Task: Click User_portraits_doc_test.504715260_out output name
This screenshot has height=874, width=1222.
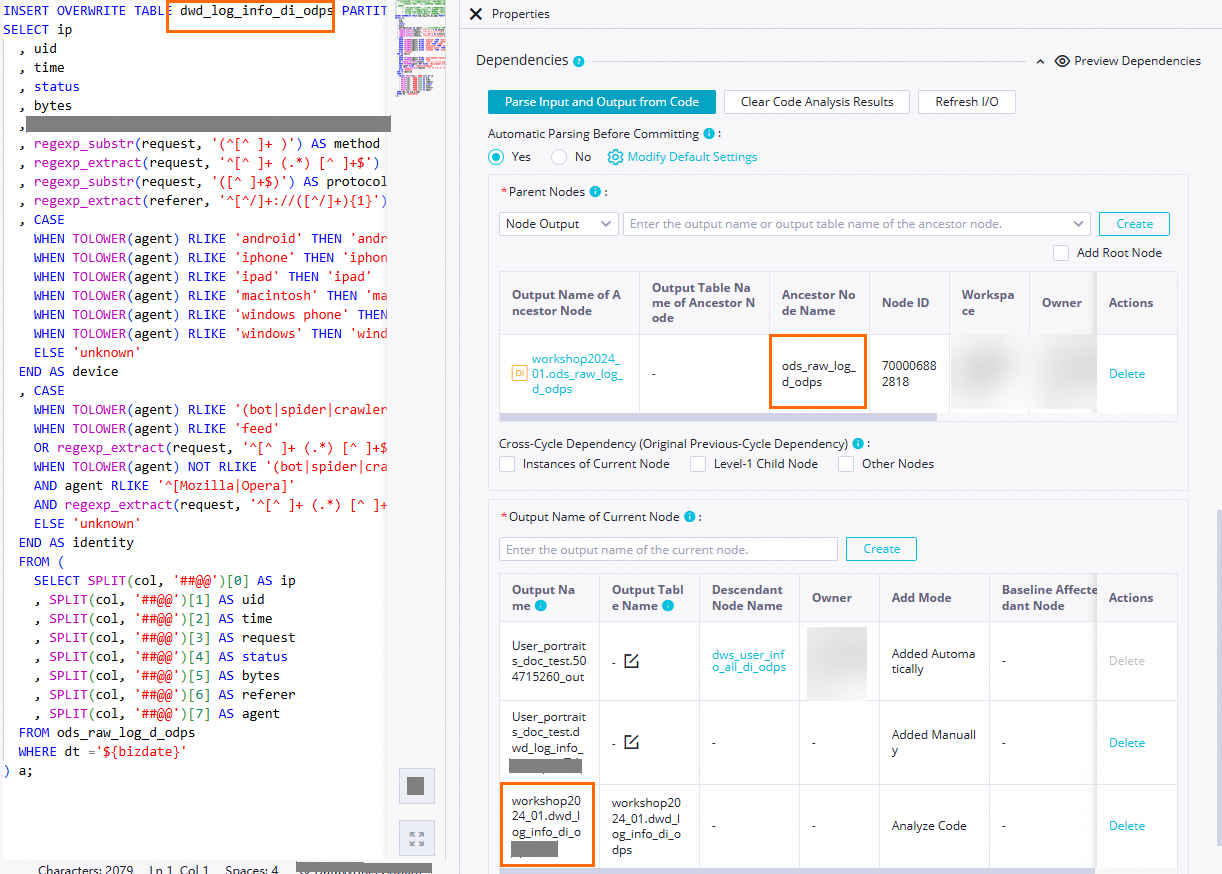Action: pyautogui.click(x=549, y=661)
